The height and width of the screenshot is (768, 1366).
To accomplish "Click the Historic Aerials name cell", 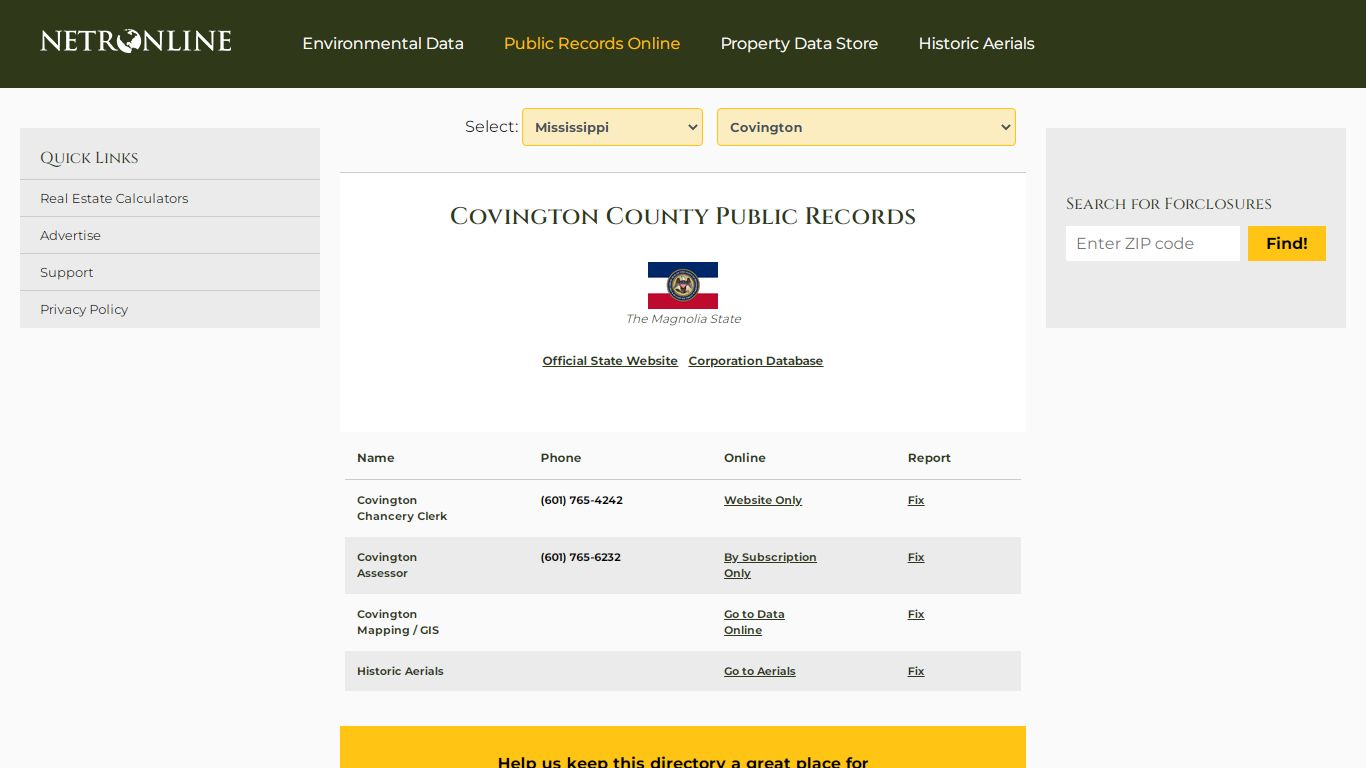I will tap(400, 671).
